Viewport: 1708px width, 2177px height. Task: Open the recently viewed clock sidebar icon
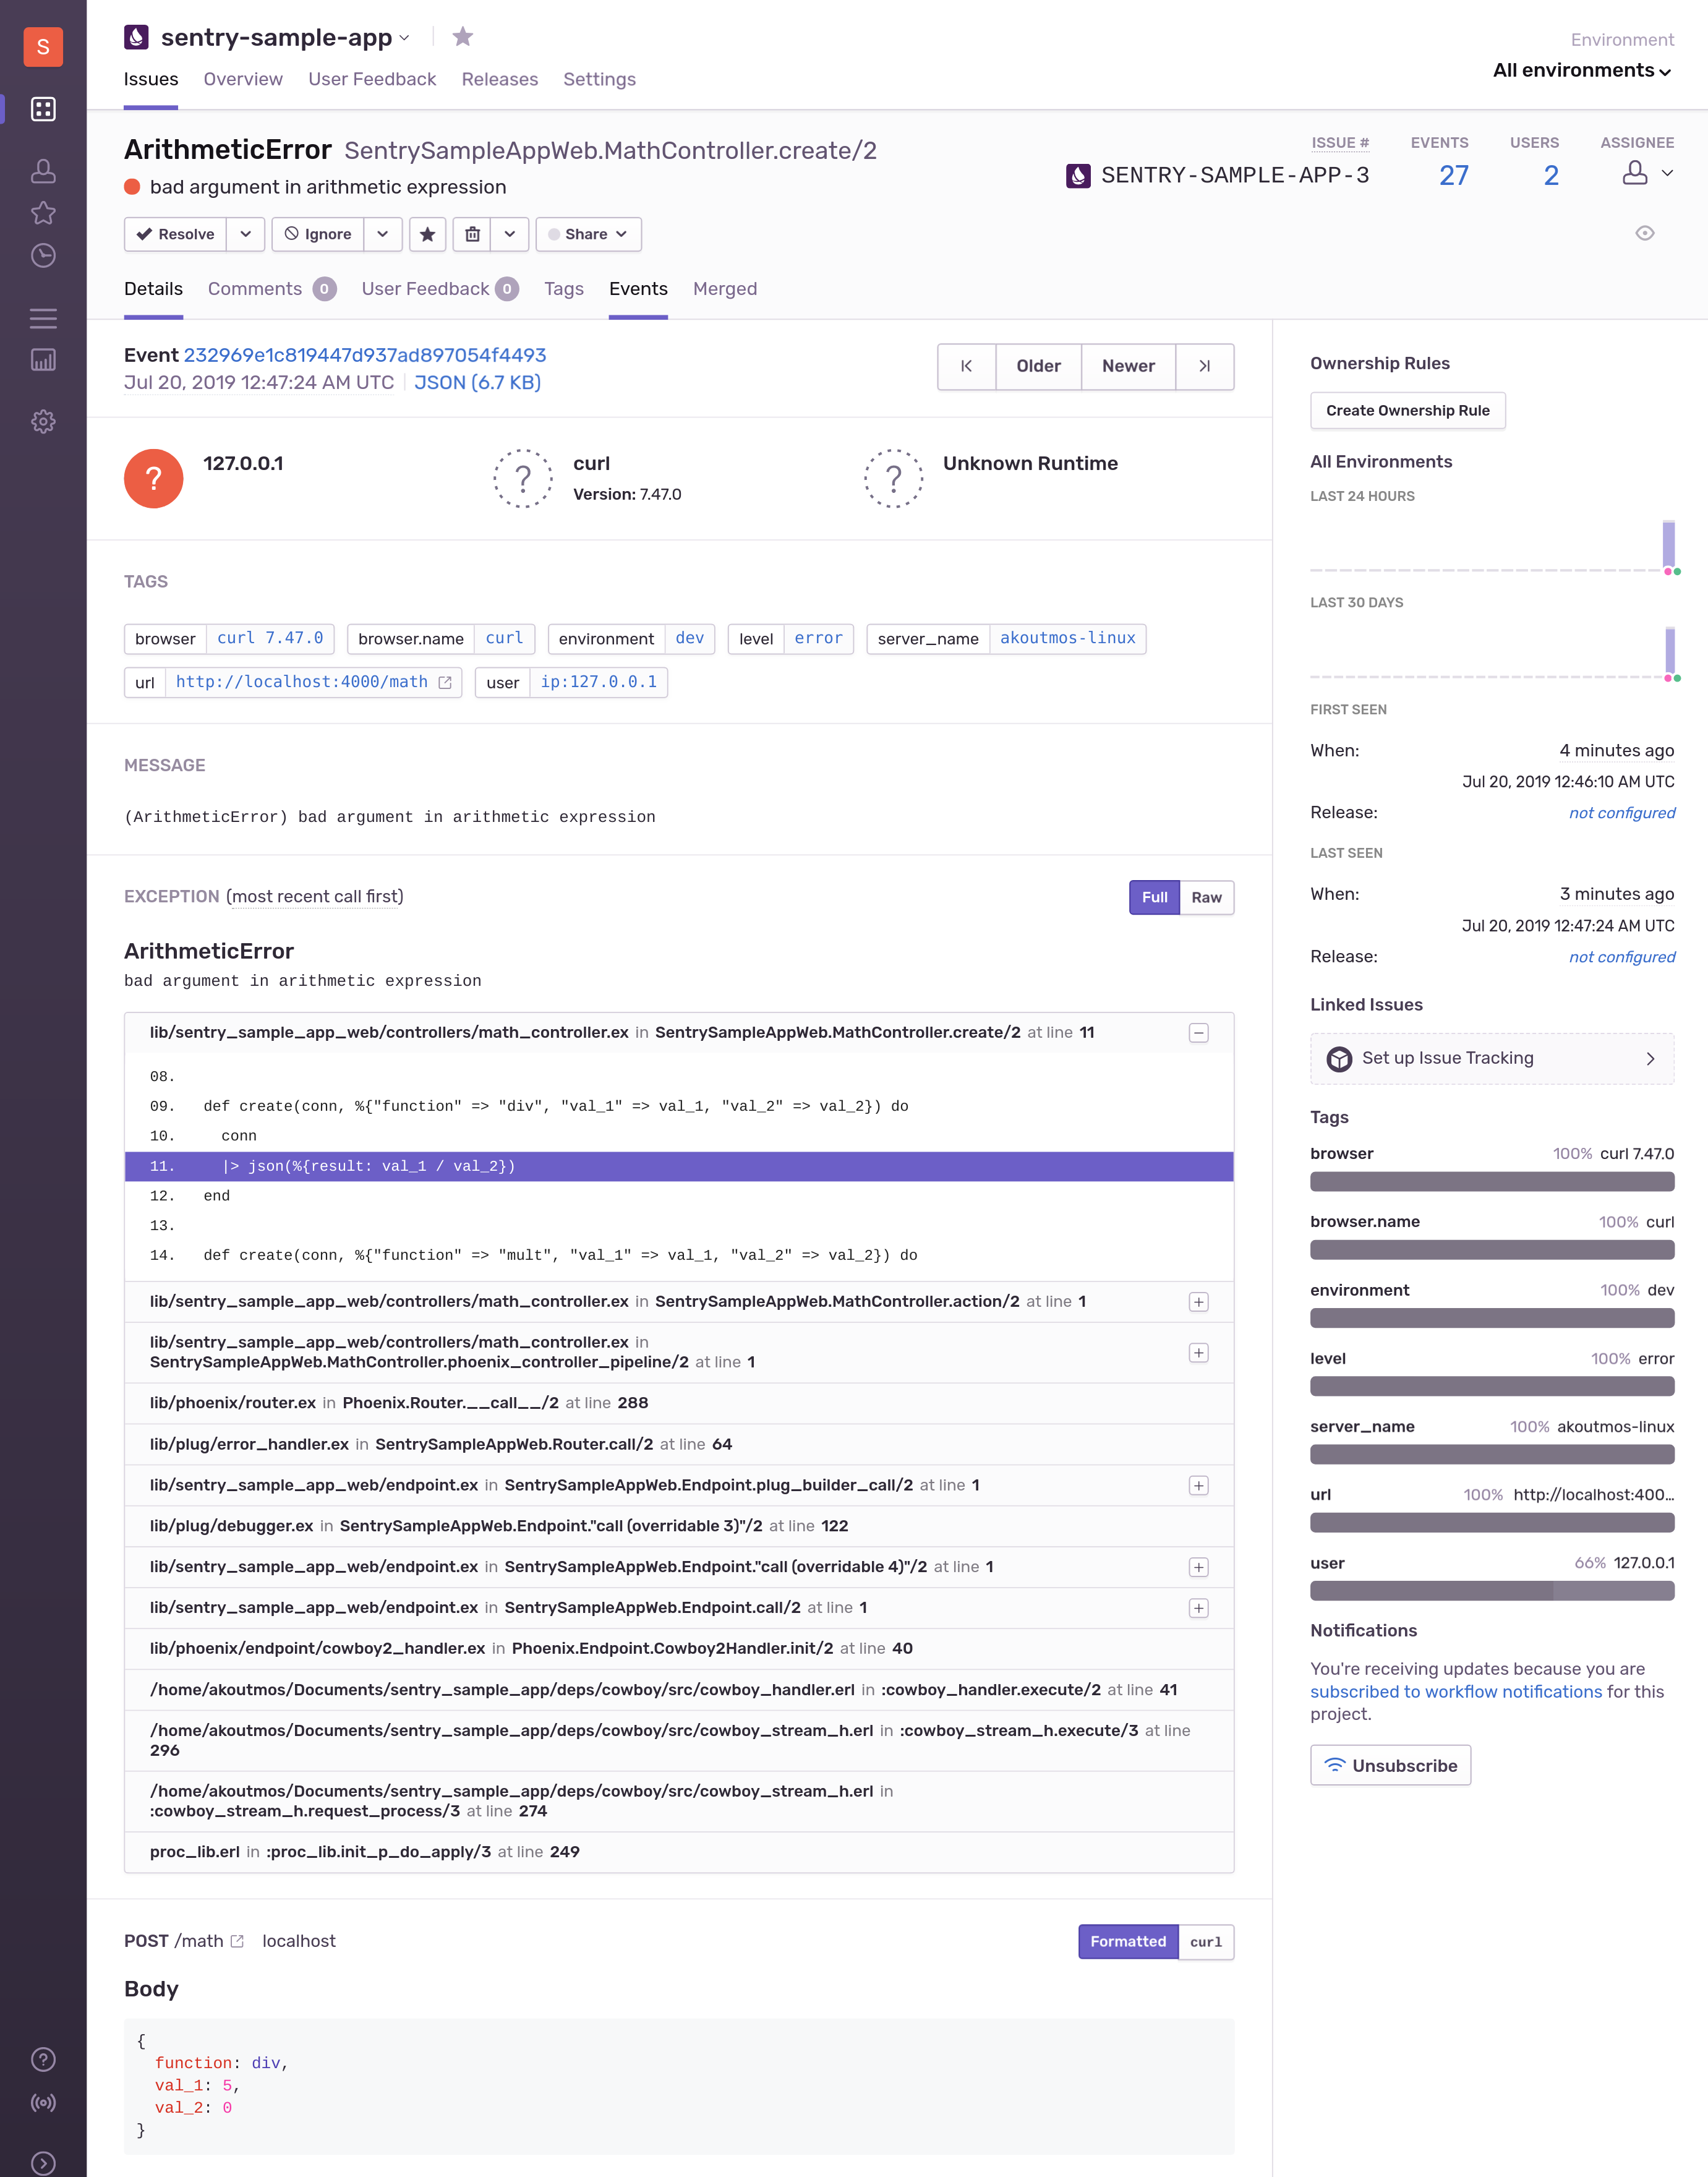(x=43, y=255)
